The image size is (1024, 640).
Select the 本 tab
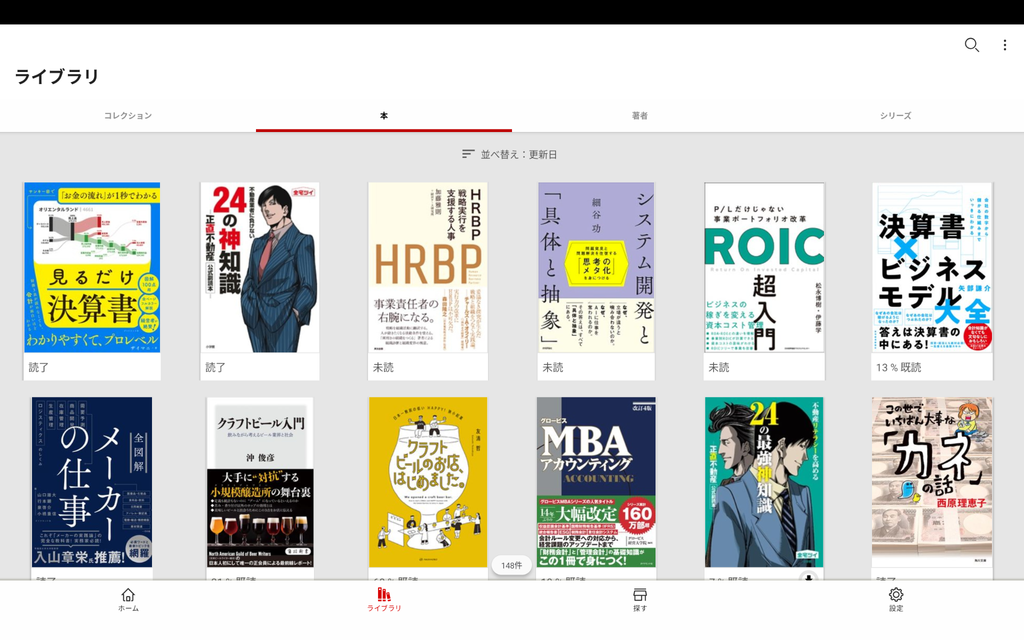coord(384,116)
